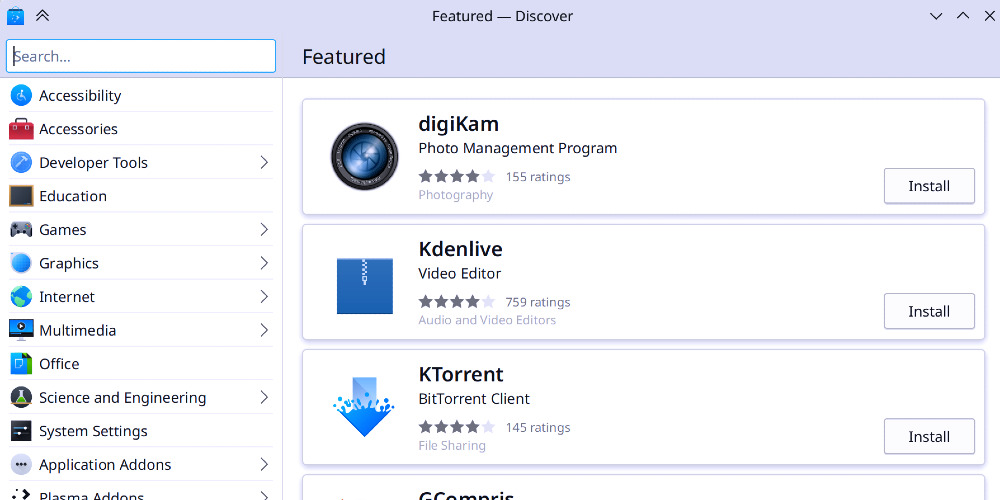This screenshot has height=500, width=1000.
Task: Click the System Settings icon
Action: tap(21, 431)
